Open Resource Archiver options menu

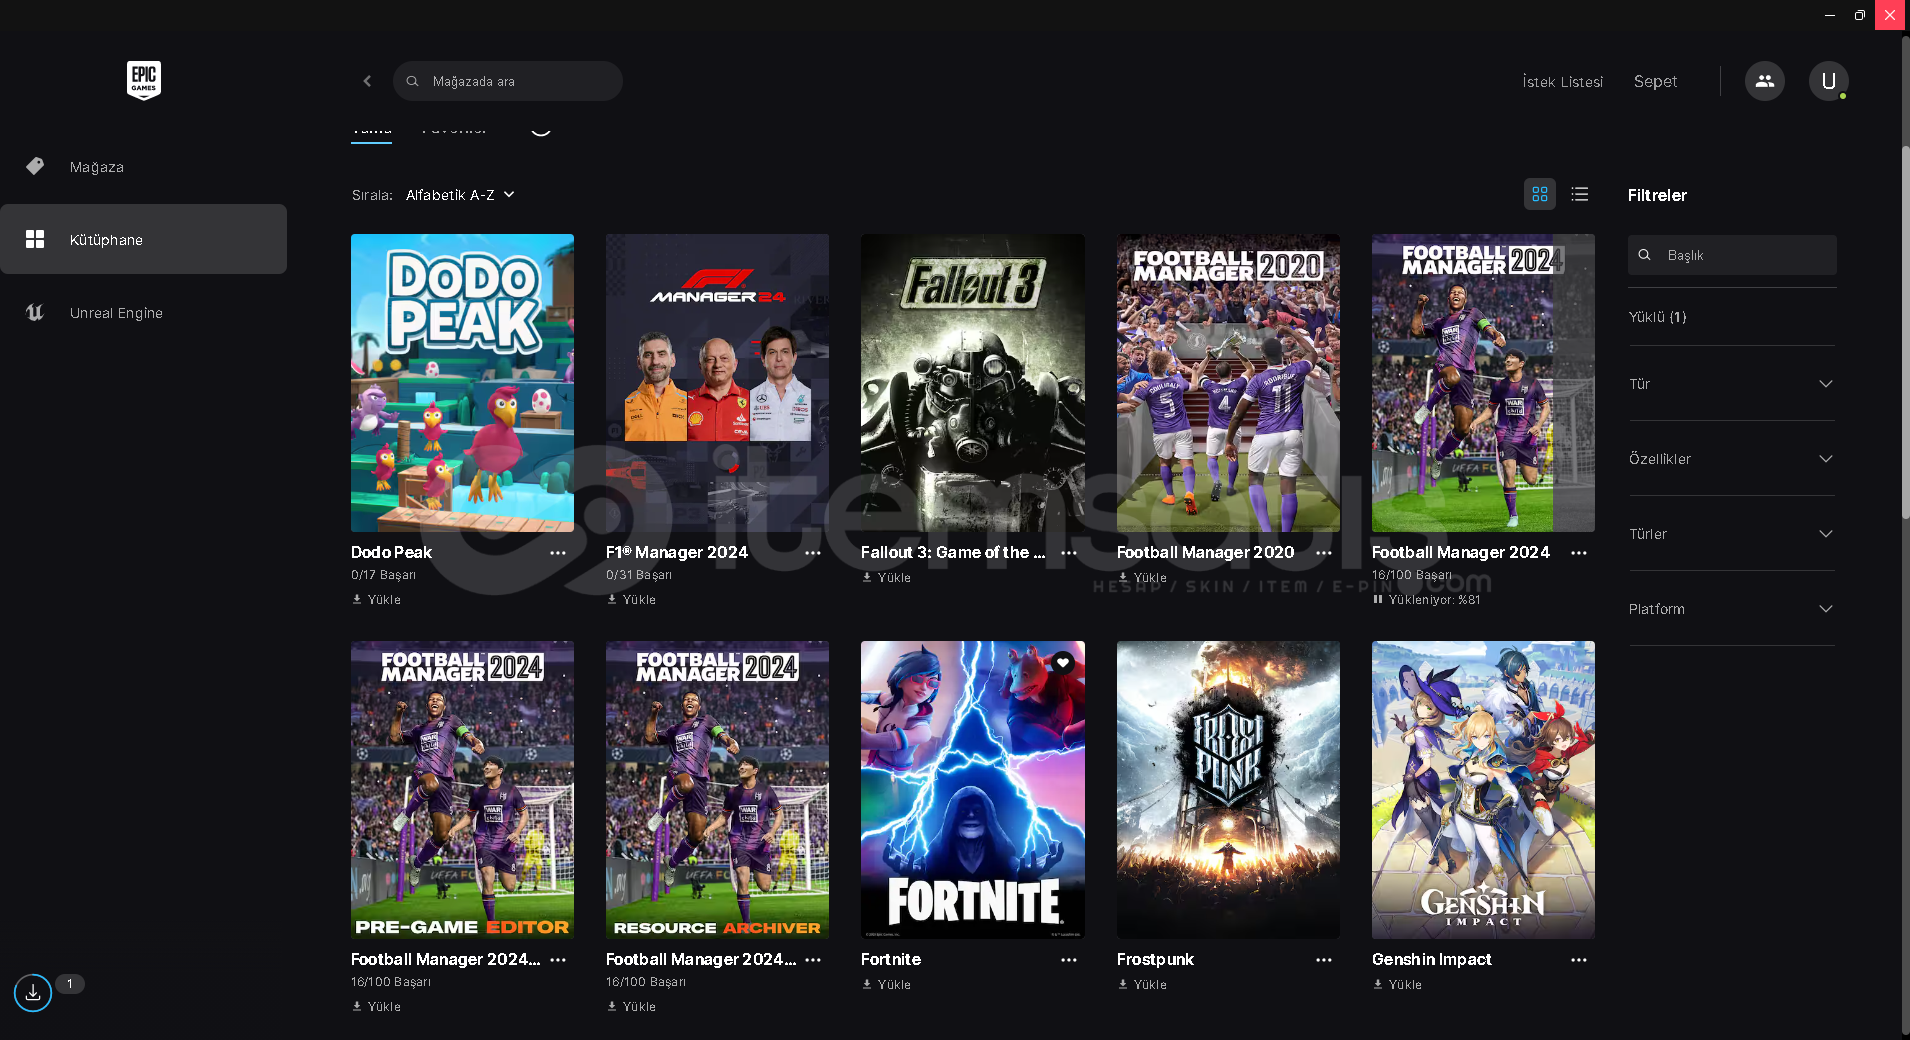[x=813, y=960]
